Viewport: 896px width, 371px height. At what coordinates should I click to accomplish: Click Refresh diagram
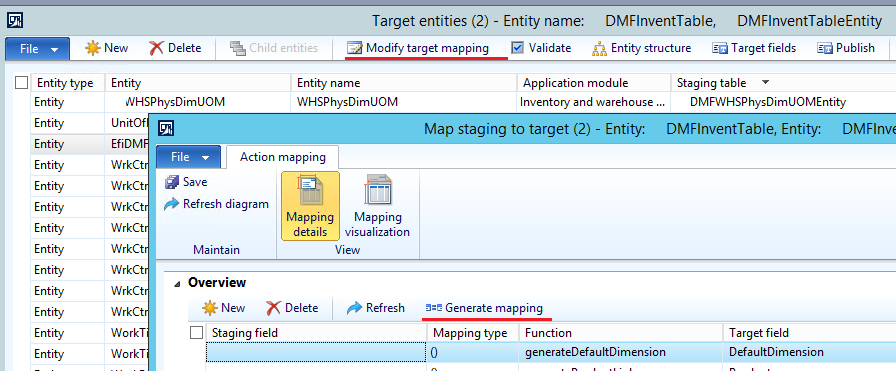[217, 204]
